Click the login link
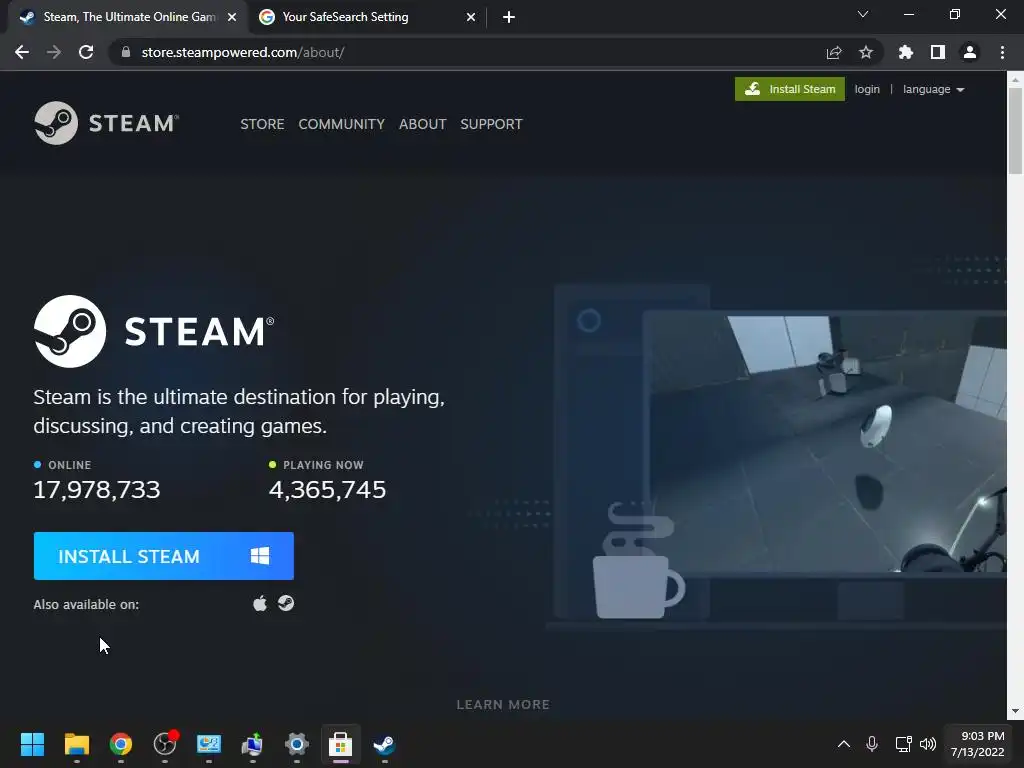The image size is (1024, 768). (x=867, y=89)
